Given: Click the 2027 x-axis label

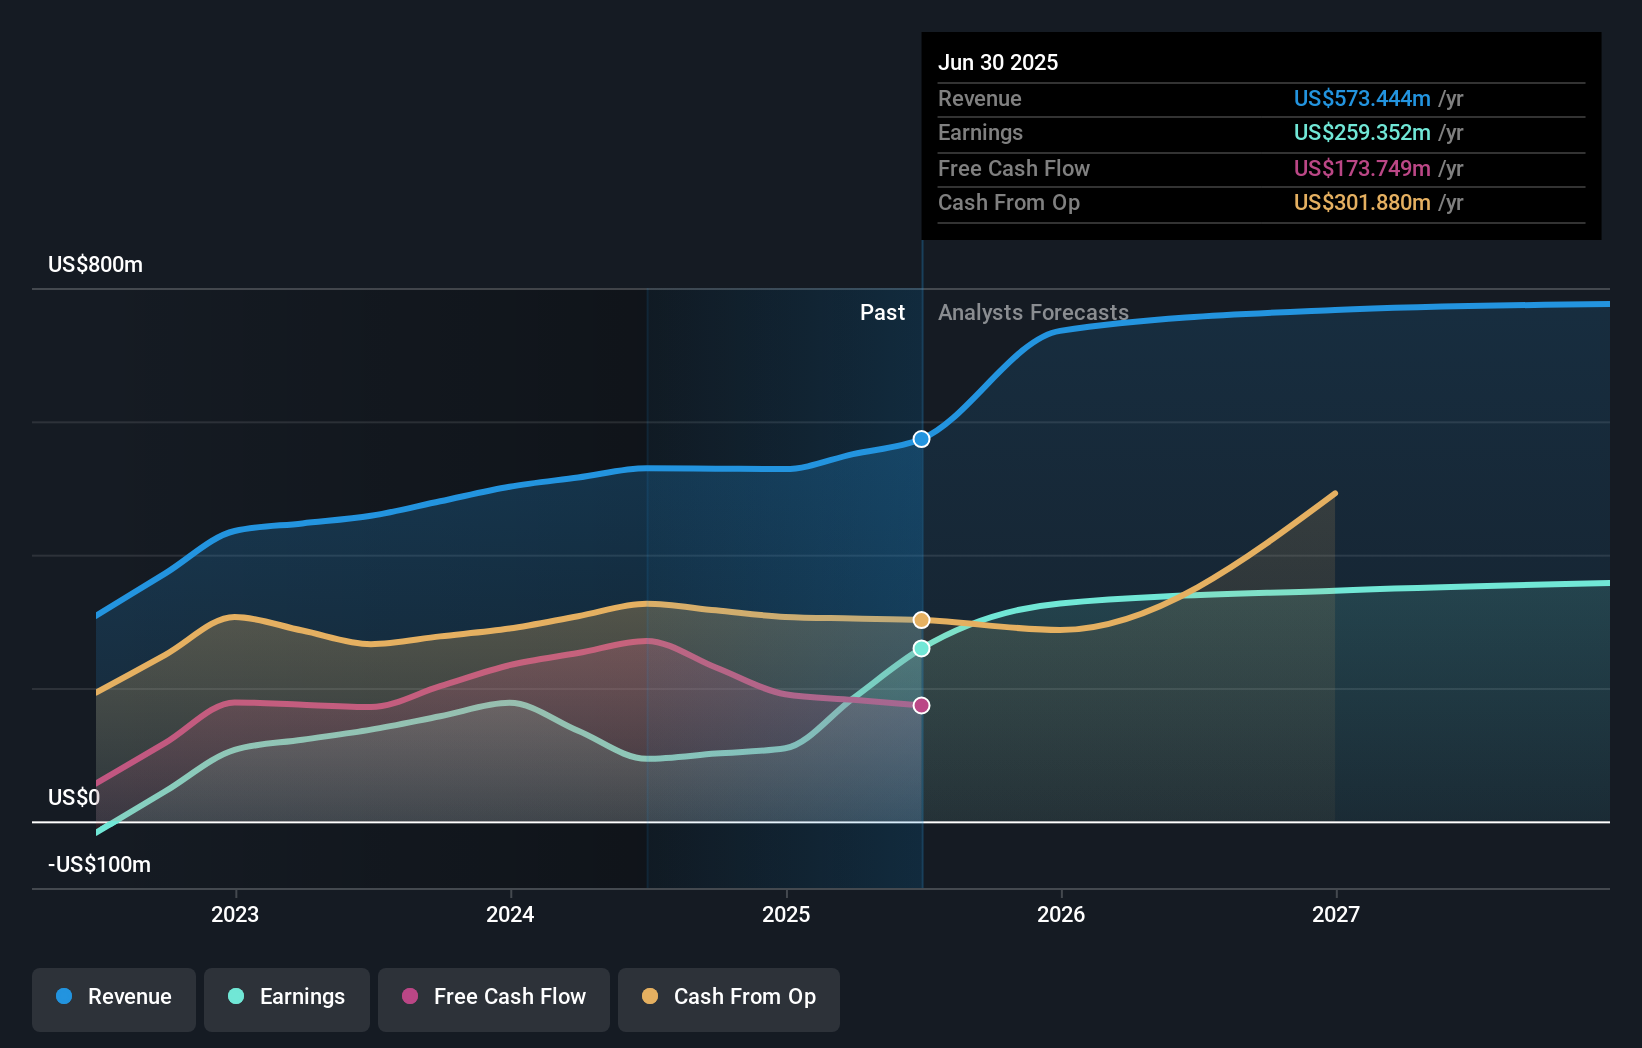Looking at the screenshot, I should pos(1336,915).
